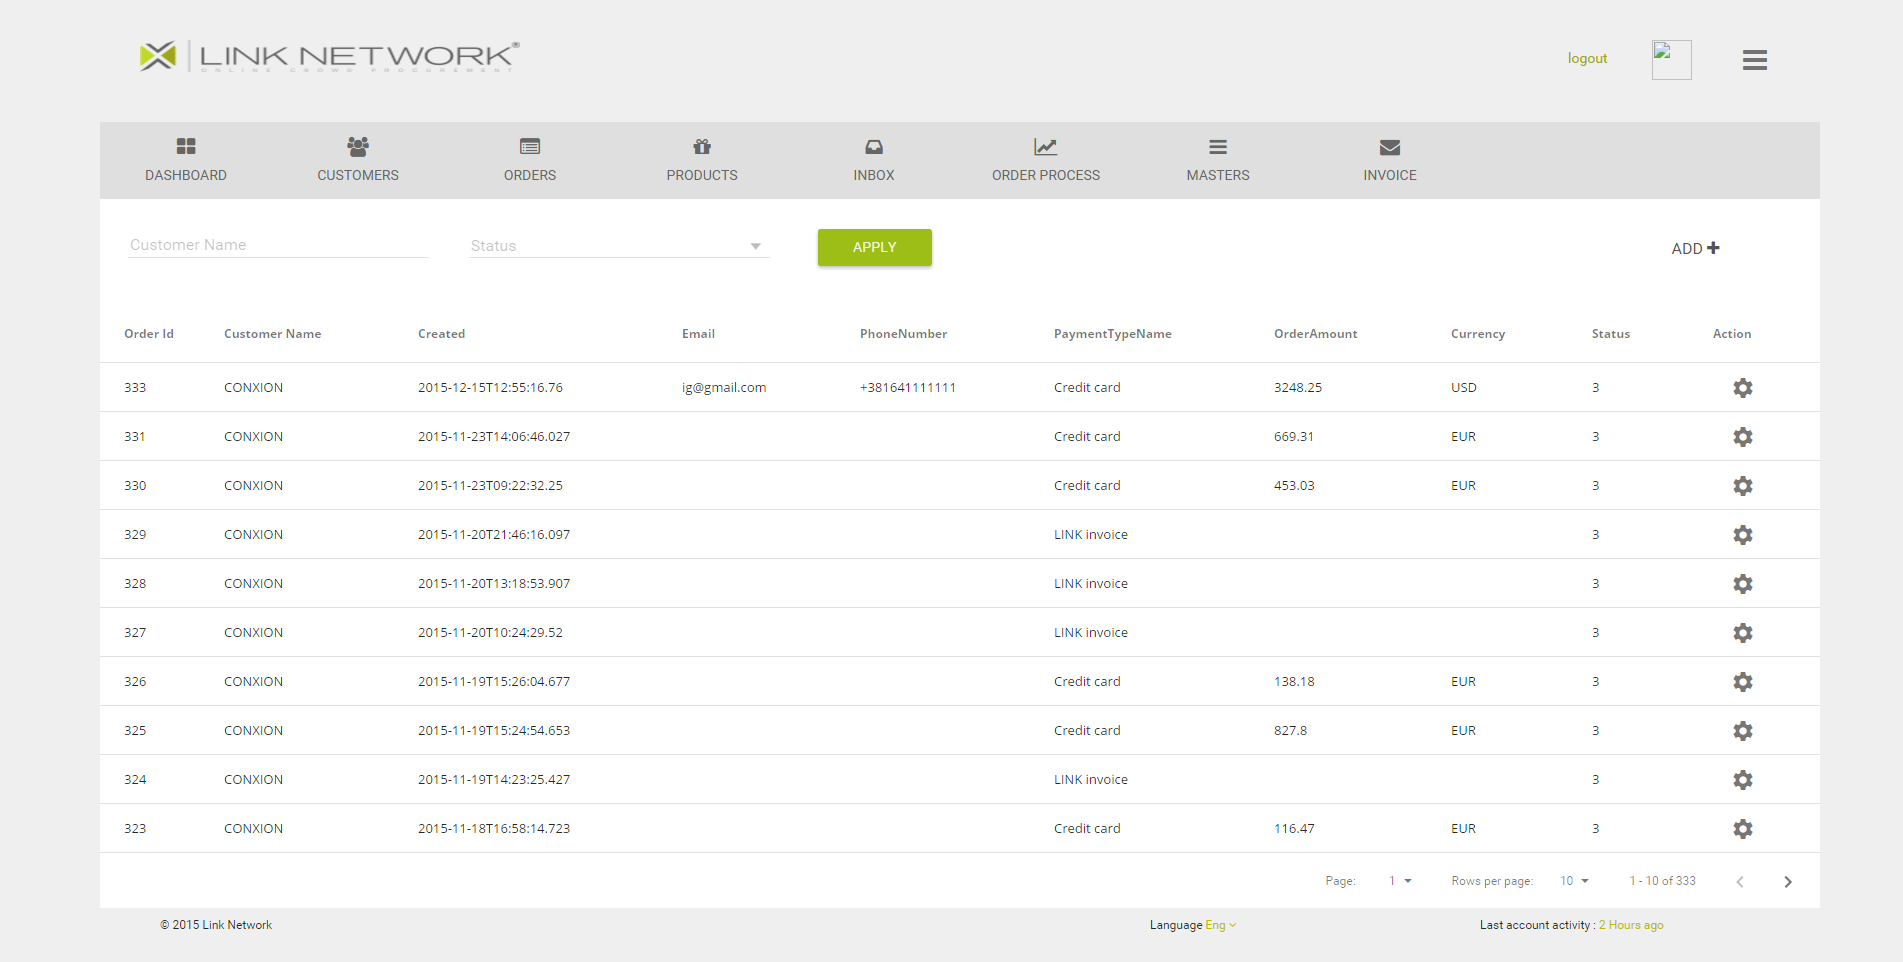Click the created date 2015-11-23T14:06:46.027
This screenshot has height=962, width=1903.
coord(494,437)
